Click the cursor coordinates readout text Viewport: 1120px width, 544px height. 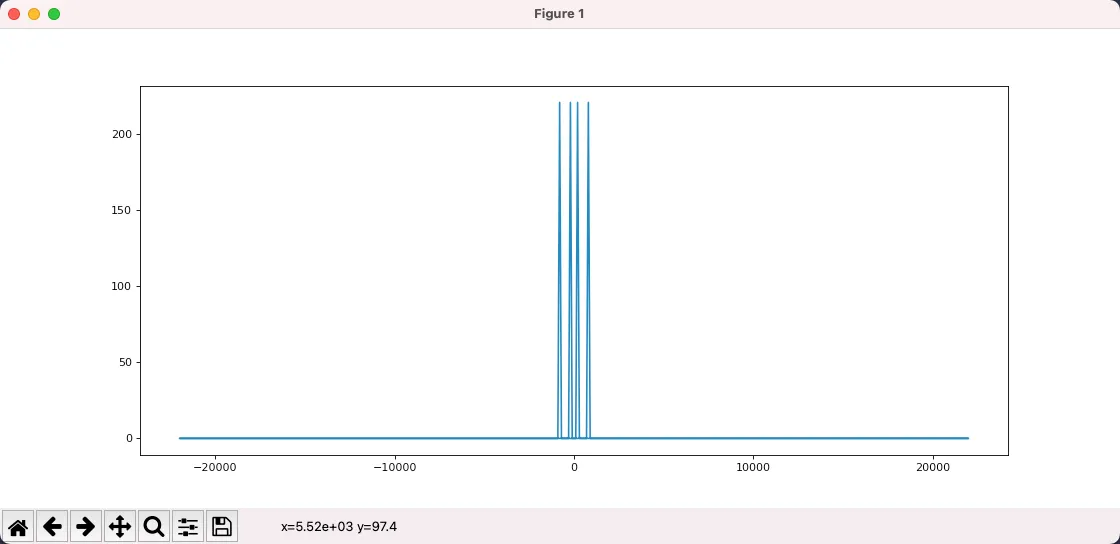339,526
